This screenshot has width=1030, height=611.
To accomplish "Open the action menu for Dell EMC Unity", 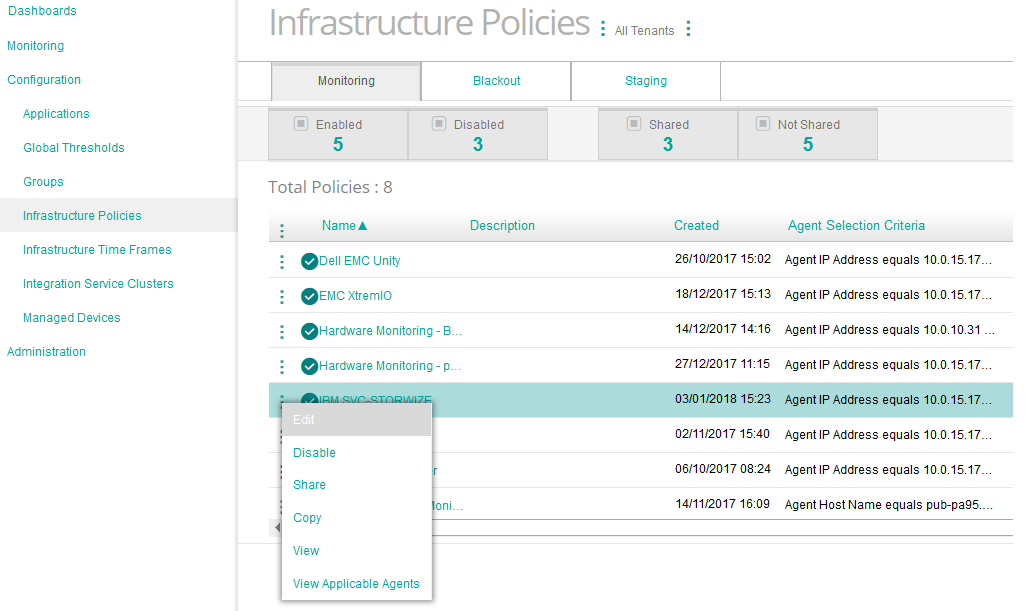I will [x=281, y=261].
